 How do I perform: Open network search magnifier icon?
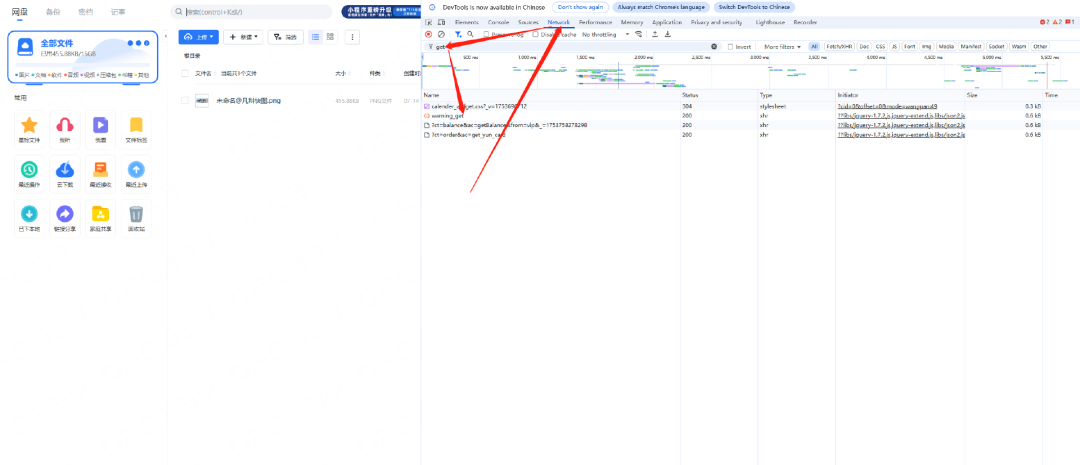point(470,34)
